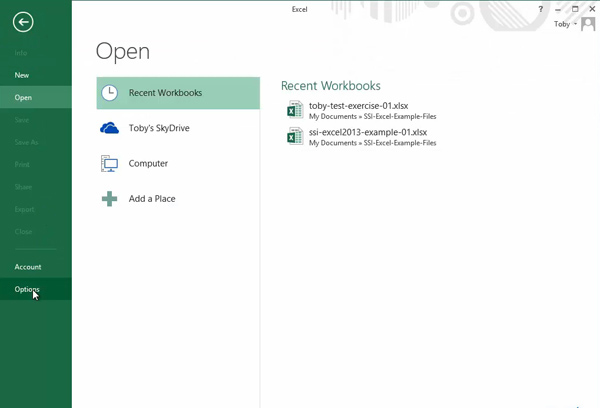The height and width of the screenshot is (408, 600).
Task: Select the Recent Workbooks clock icon
Action: pos(110,93)
